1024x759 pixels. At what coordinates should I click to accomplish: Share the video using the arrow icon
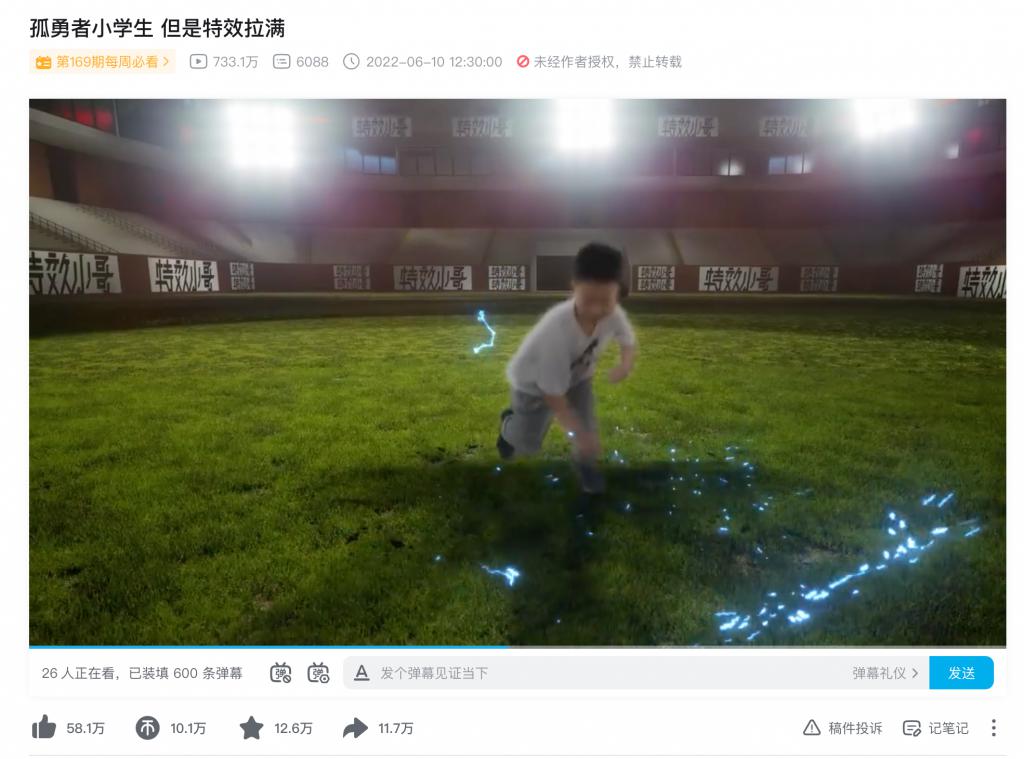355,728
